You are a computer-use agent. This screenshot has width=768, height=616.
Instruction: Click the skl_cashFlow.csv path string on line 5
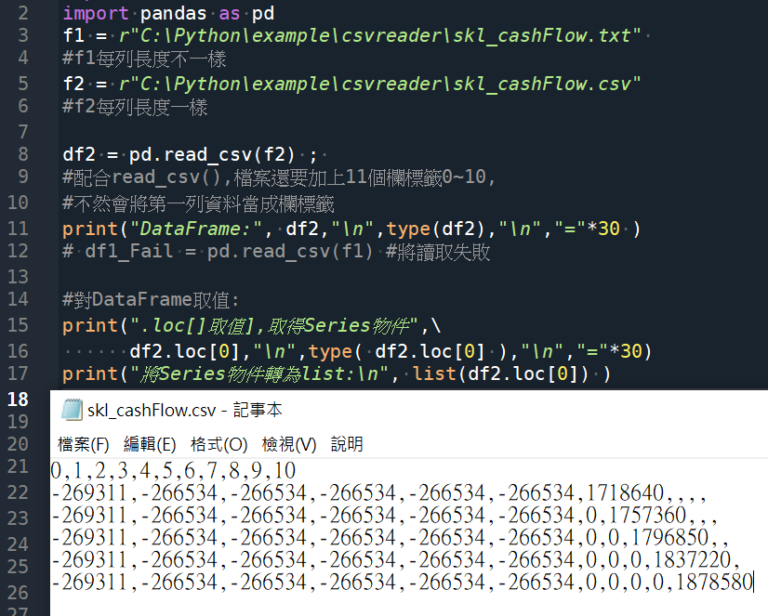click(x=380, y=84)
